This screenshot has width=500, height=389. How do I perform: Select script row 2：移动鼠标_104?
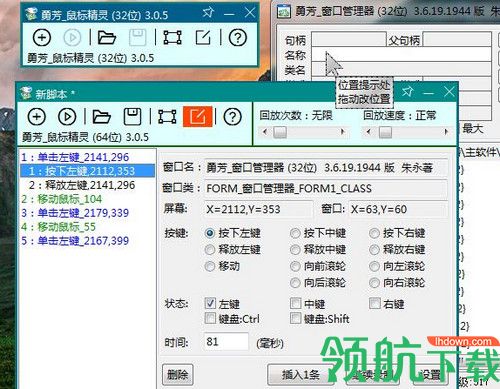[x=87, y=199]
